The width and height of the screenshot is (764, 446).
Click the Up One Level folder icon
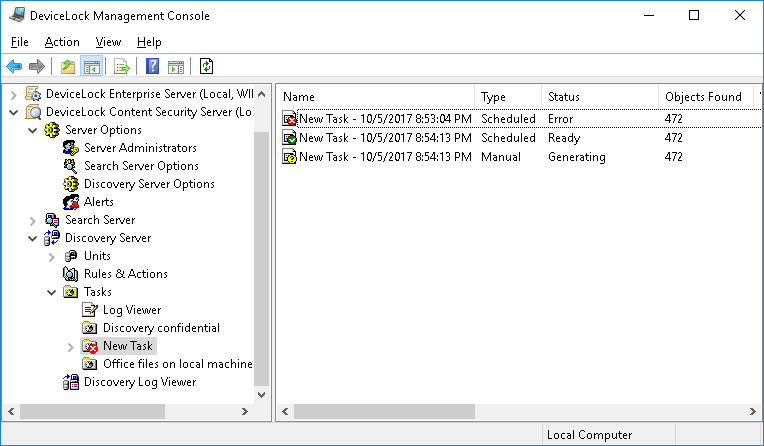[x=68, y=67]
